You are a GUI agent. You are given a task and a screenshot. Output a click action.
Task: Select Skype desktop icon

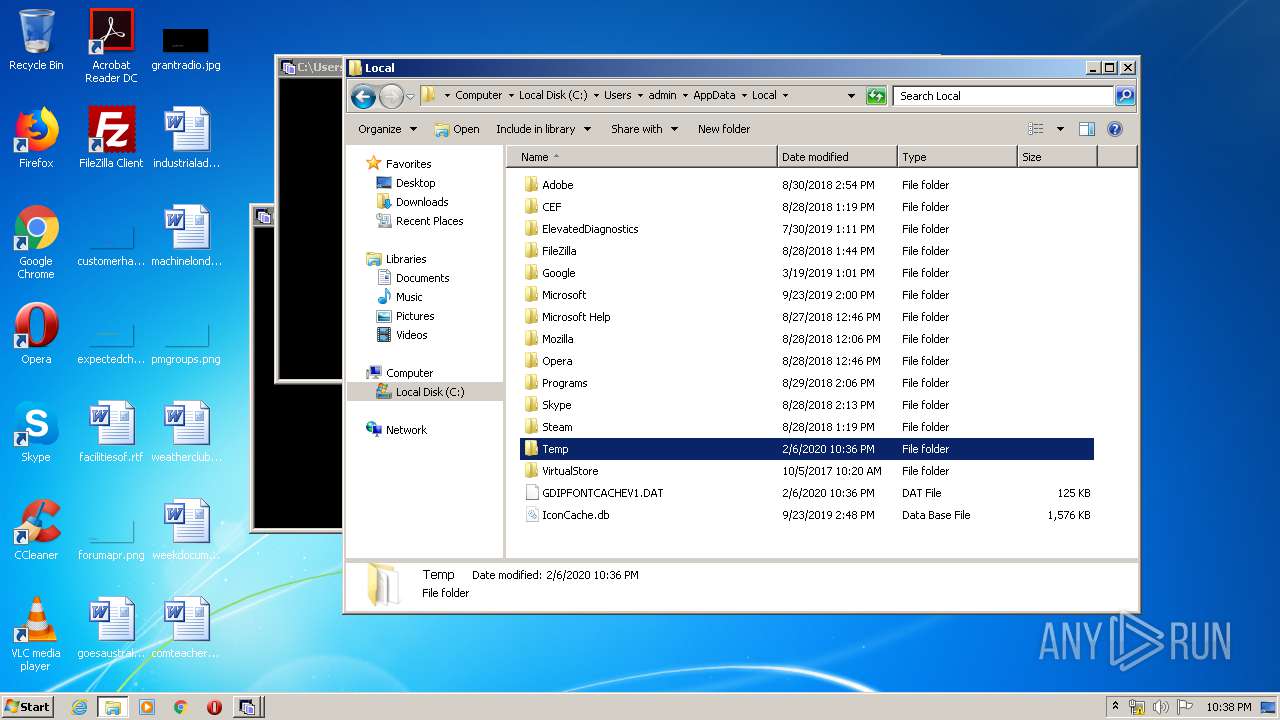(x=36, y=432)
